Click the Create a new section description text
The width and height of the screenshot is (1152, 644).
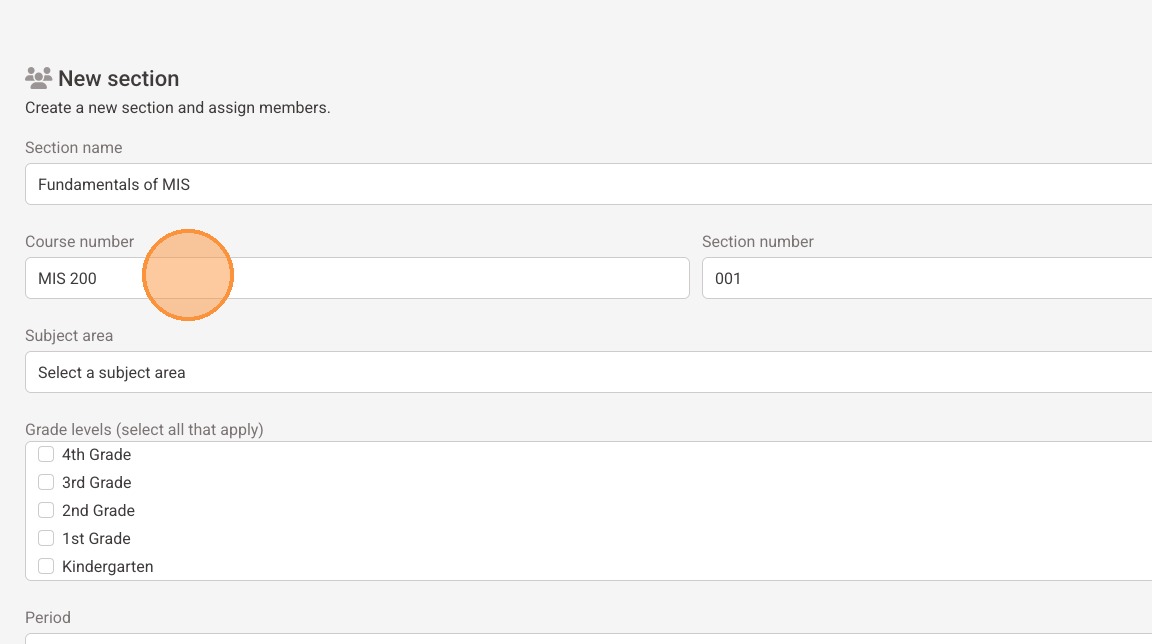[177, 107]
